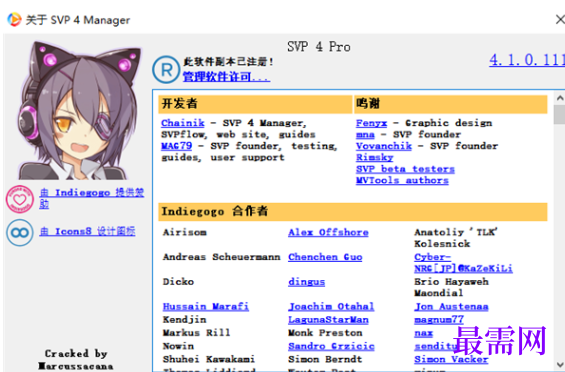The image size is (565, 372).
Task: Click the Nowin backer name
Action: click(x=178, y=346)
